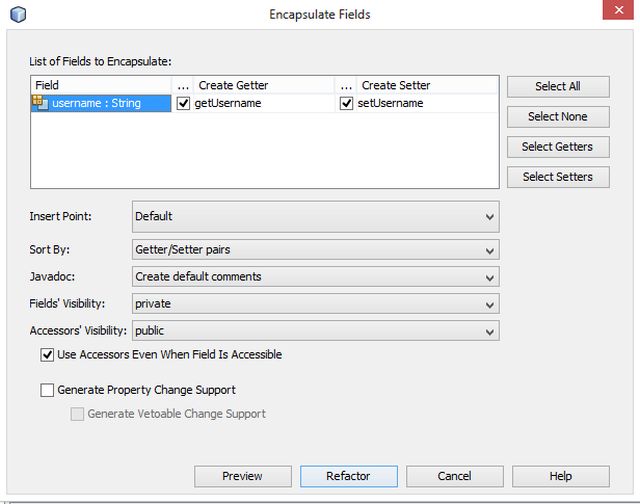Click the username field icon
The height and width of the screenshot is (504, 640).
pos(41,102)
